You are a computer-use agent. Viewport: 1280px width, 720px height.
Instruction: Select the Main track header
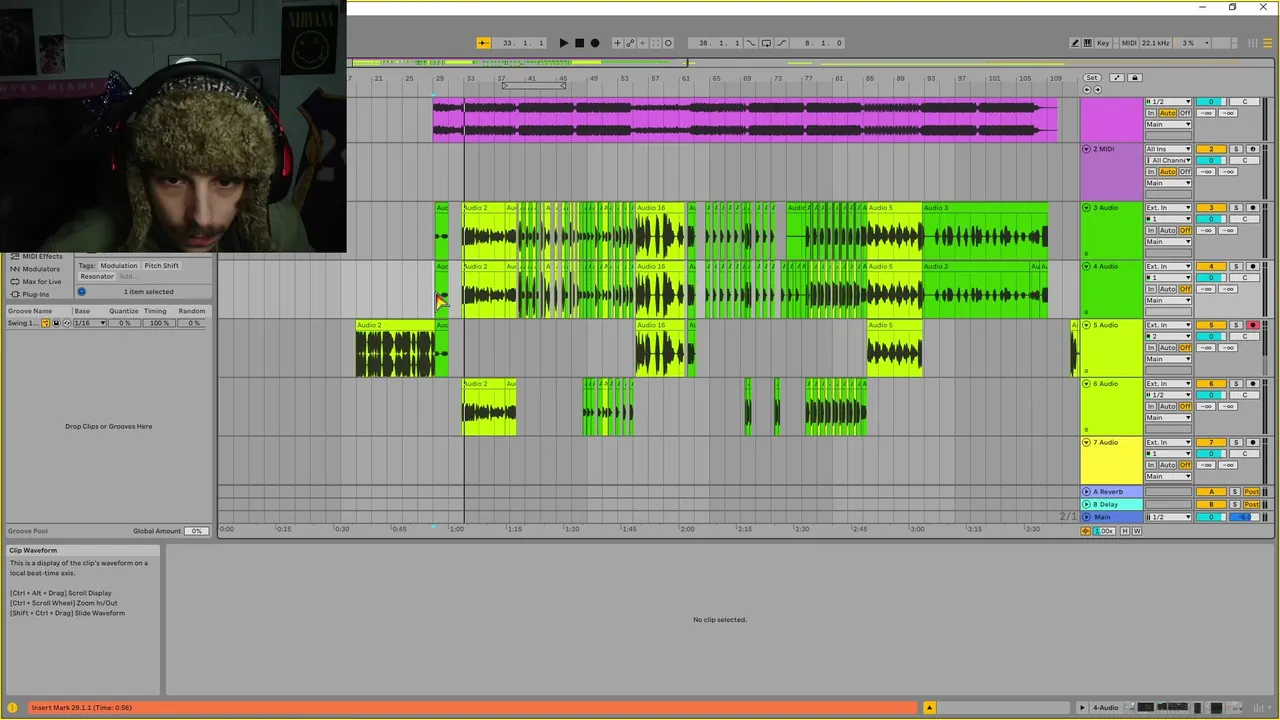click(x=1111, y=517)
